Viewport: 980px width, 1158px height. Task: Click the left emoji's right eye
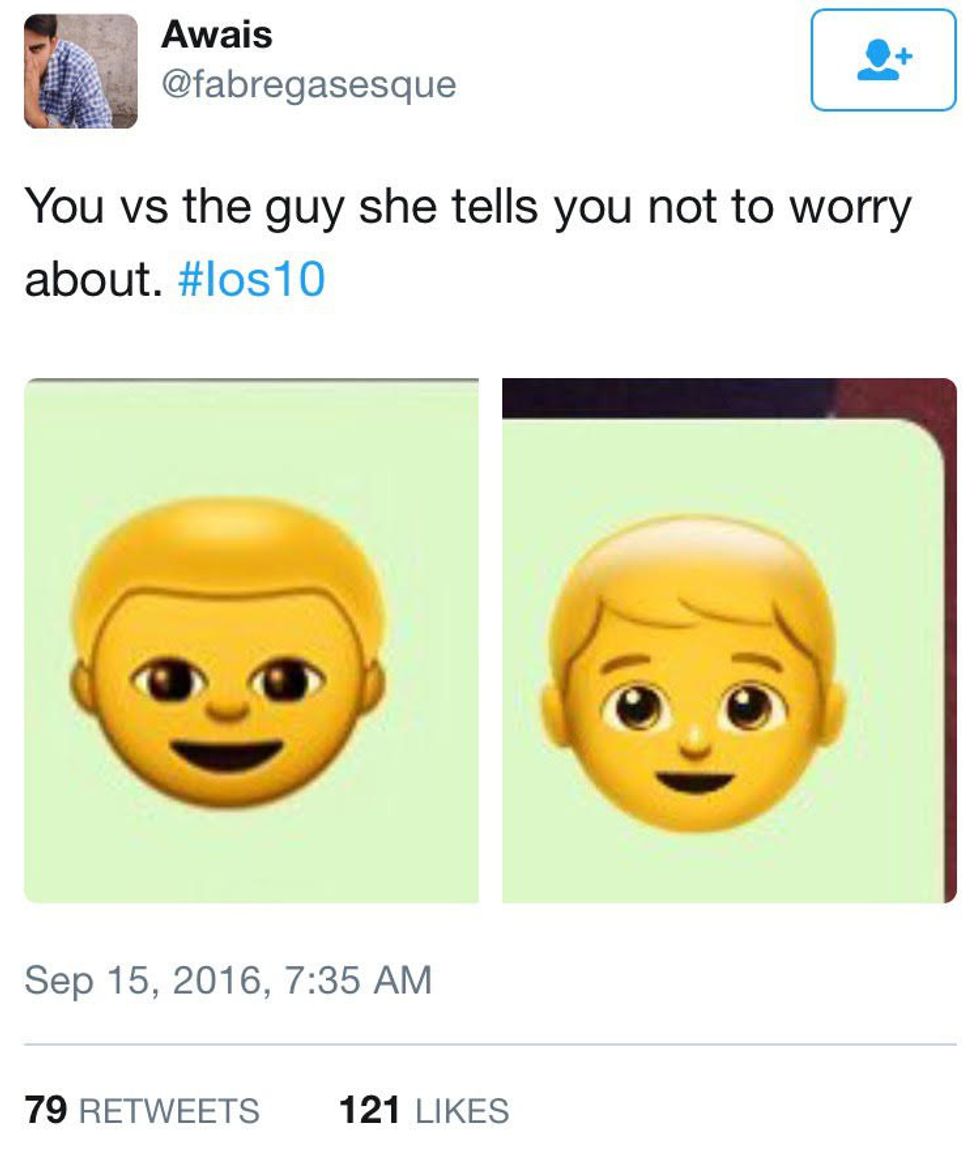[x=287, y=679]
